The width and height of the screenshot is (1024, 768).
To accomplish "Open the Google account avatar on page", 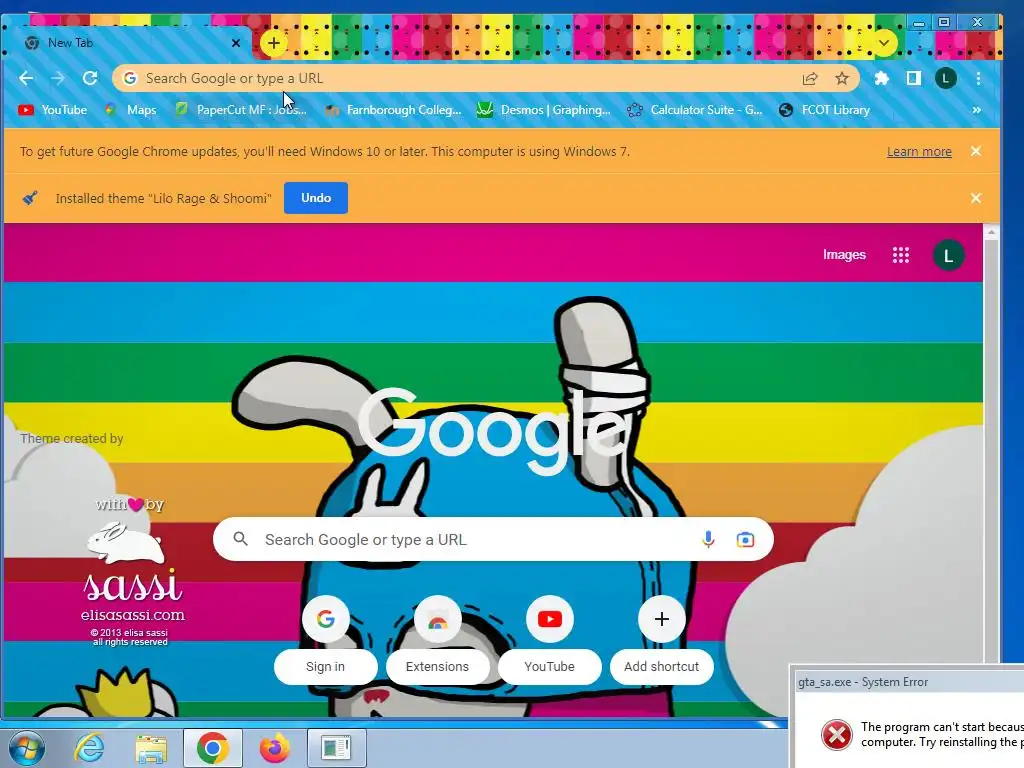I will 948,255.
